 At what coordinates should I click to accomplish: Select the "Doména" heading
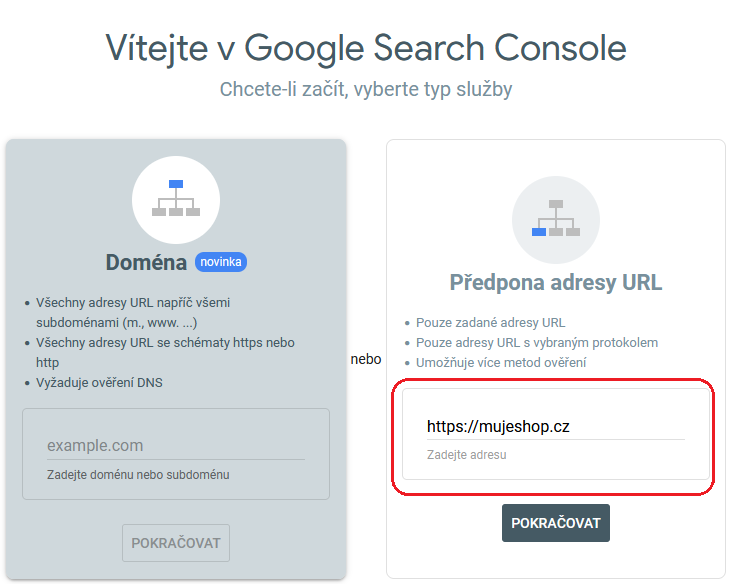click(146, 263)
